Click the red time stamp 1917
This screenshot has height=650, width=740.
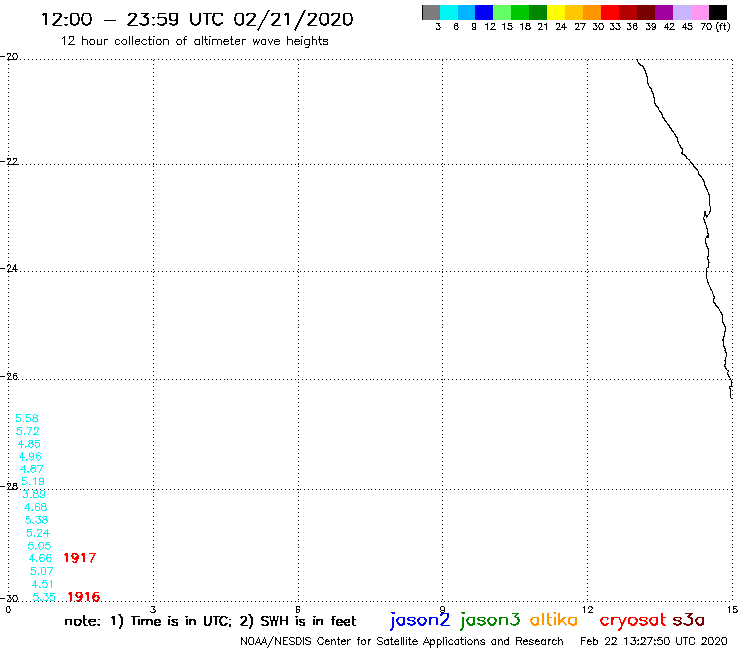click(80, 558)
